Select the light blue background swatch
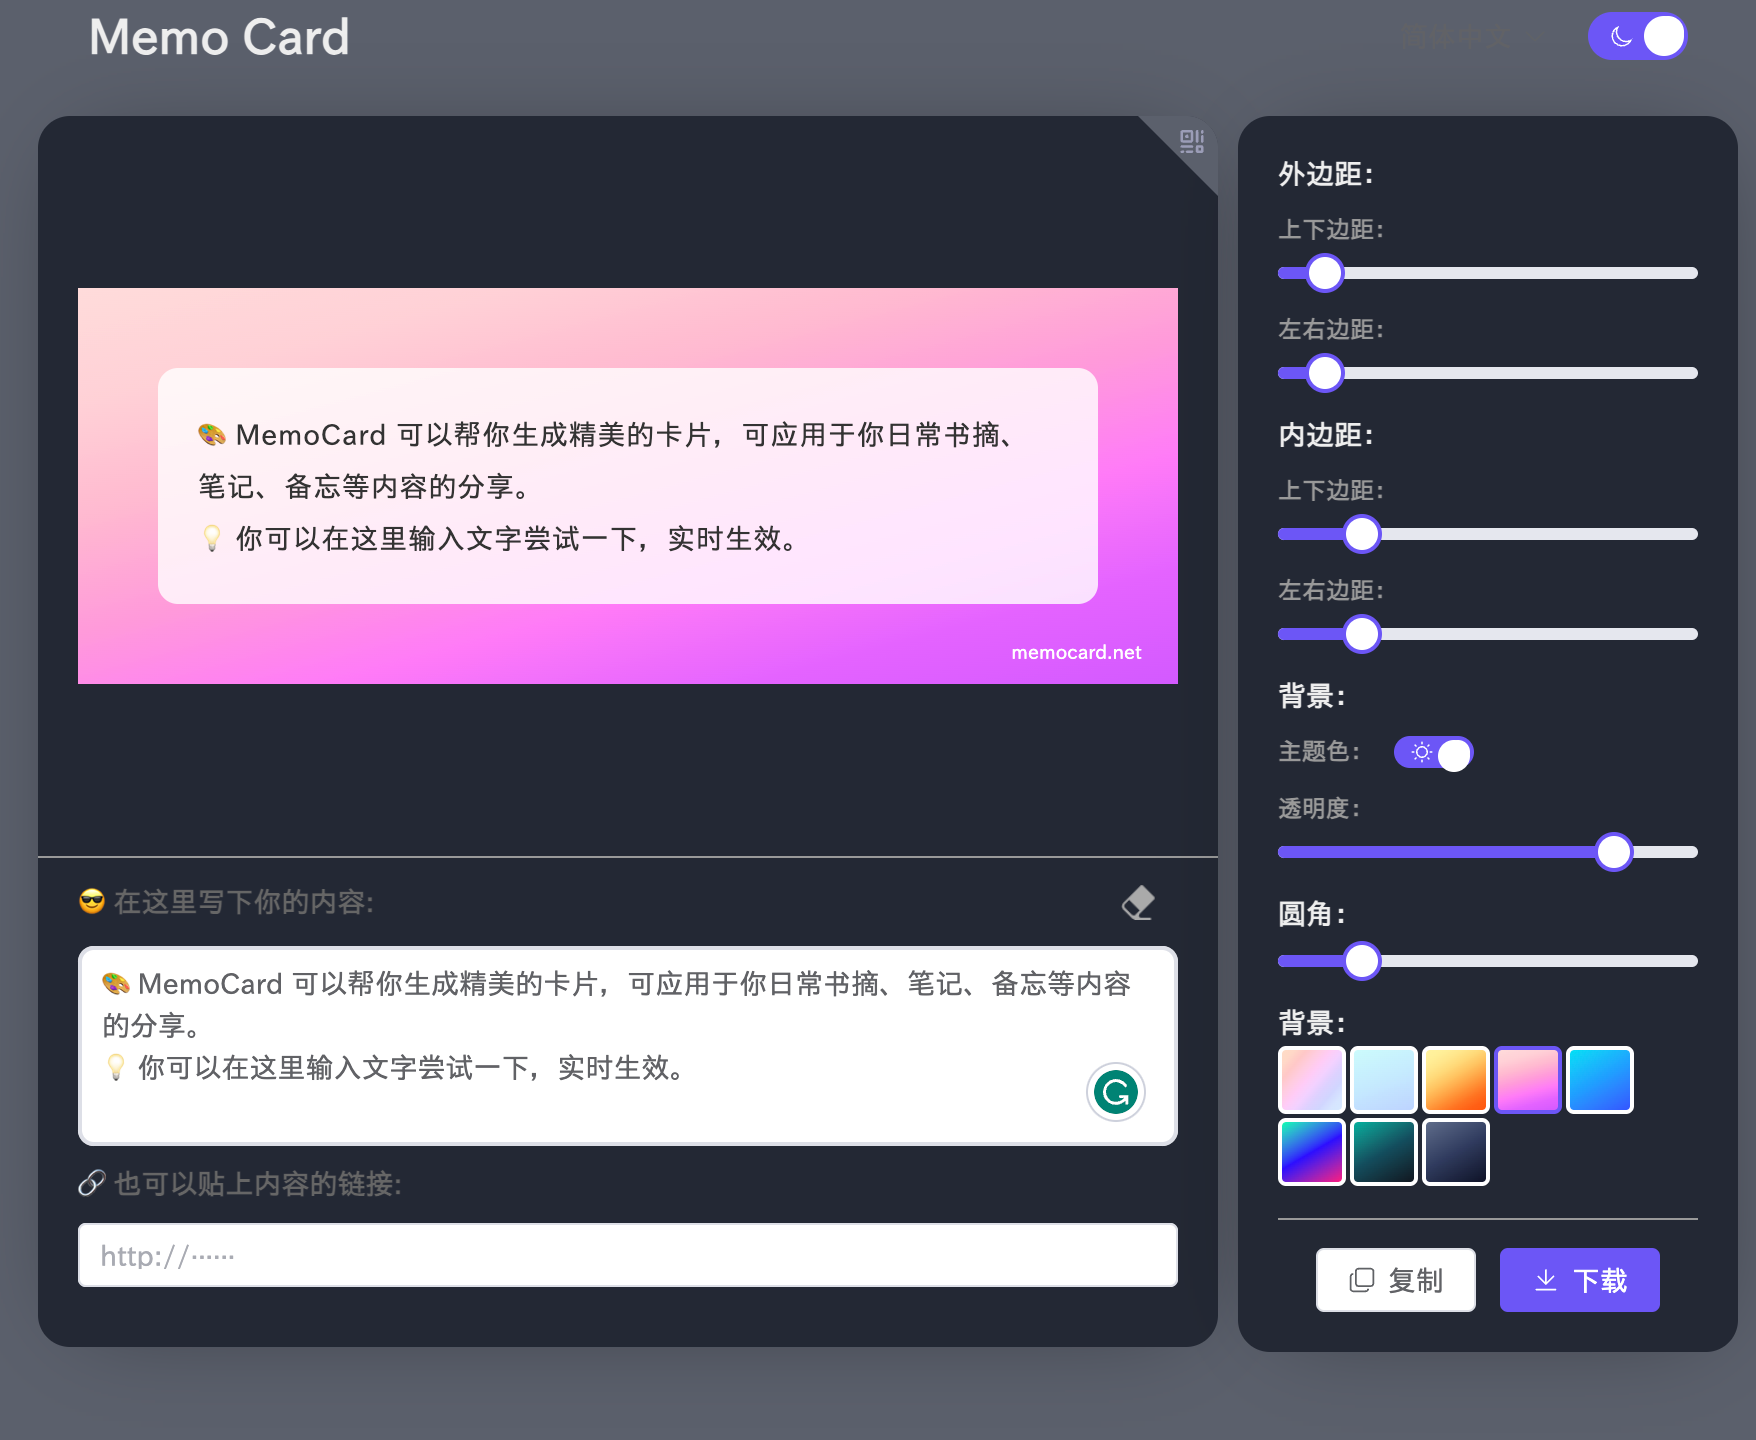Viewport: 1756px width, 1440px height. (1384, 1080)
